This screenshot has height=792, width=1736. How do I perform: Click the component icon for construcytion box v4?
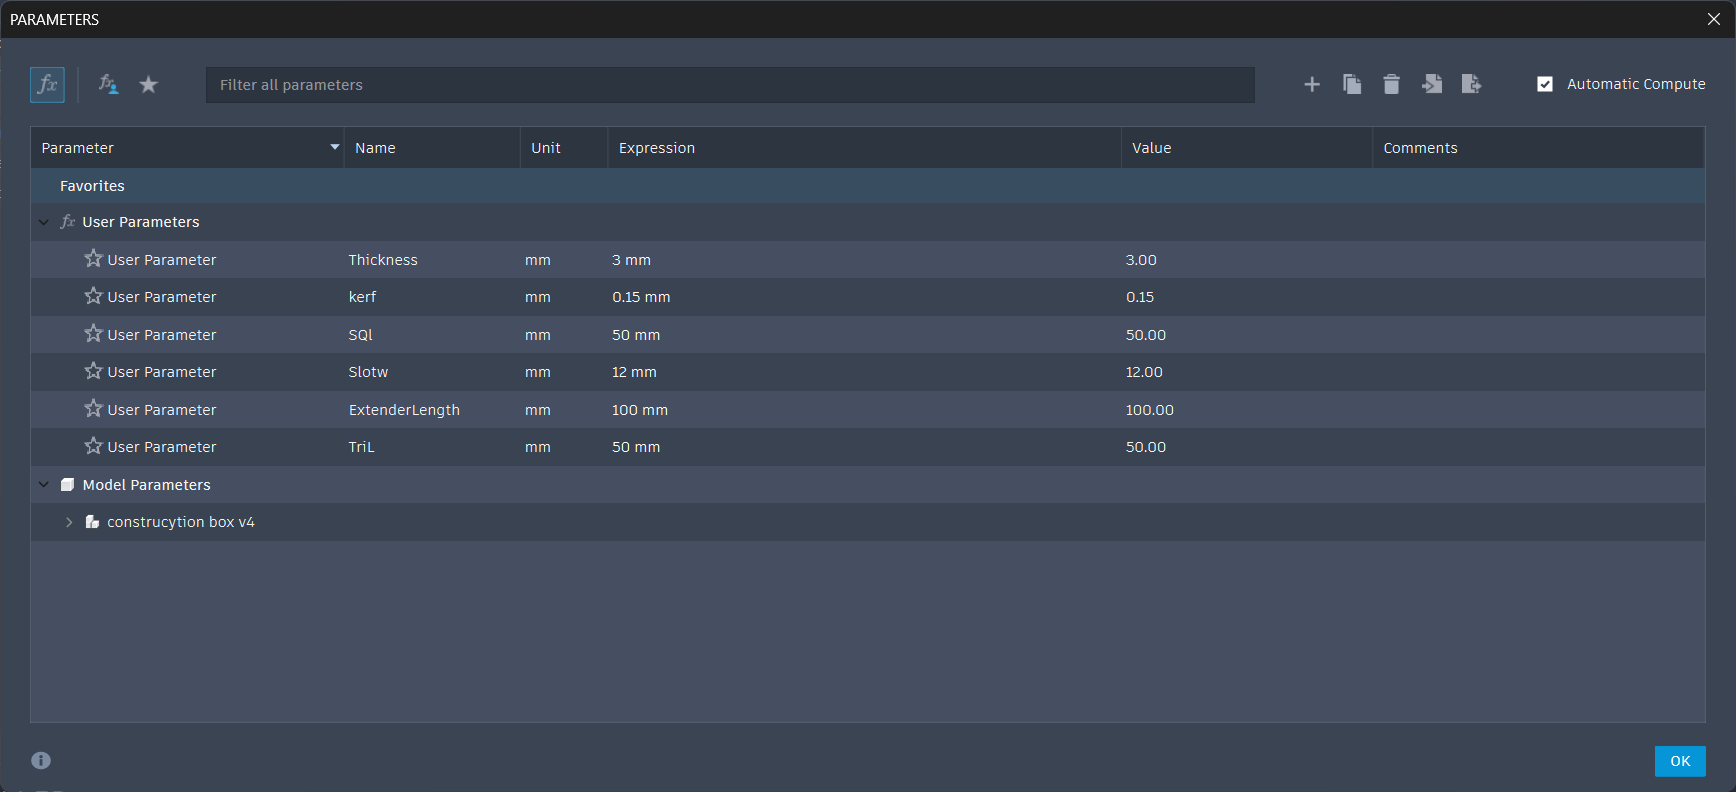[x=92, y=522]
